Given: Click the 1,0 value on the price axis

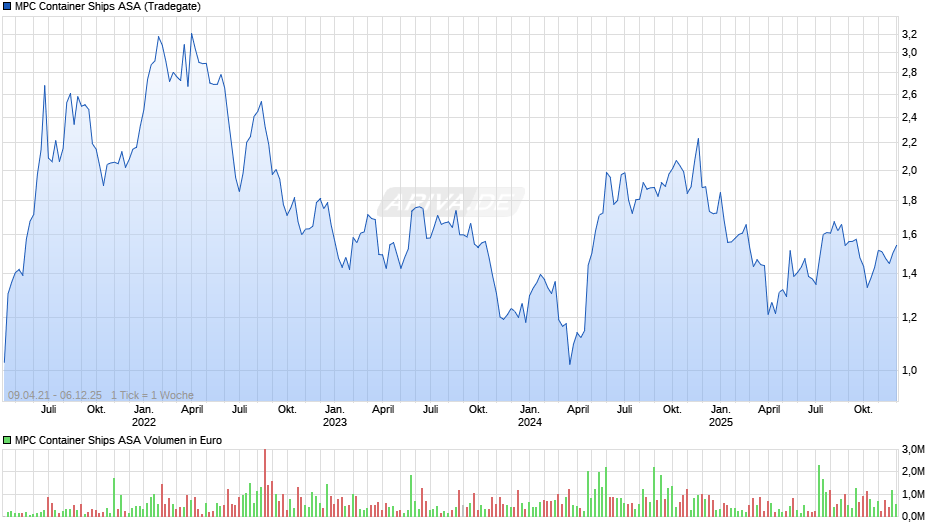Looking at the screenshot, I should coord(909,370).
